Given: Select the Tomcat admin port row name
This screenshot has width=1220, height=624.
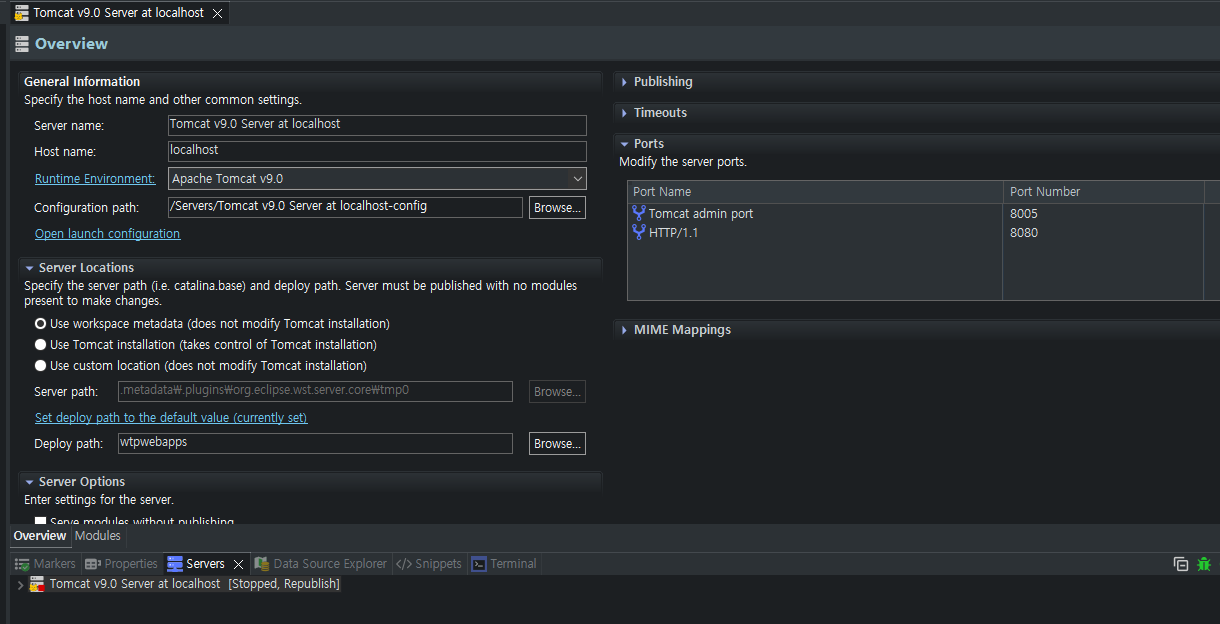Looking at the screenshot, I should click(x=701, y=214).
